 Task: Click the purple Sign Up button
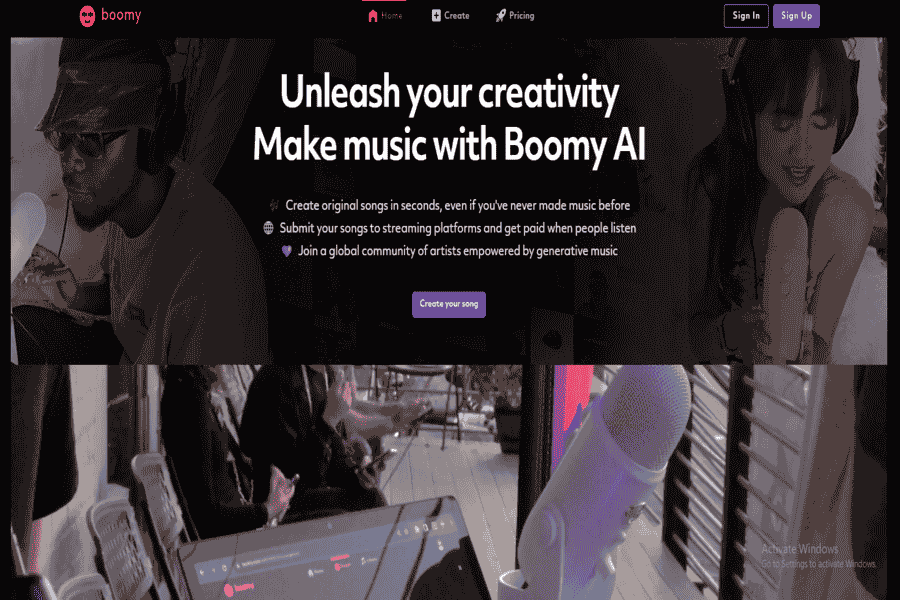(x=796, y=16)
